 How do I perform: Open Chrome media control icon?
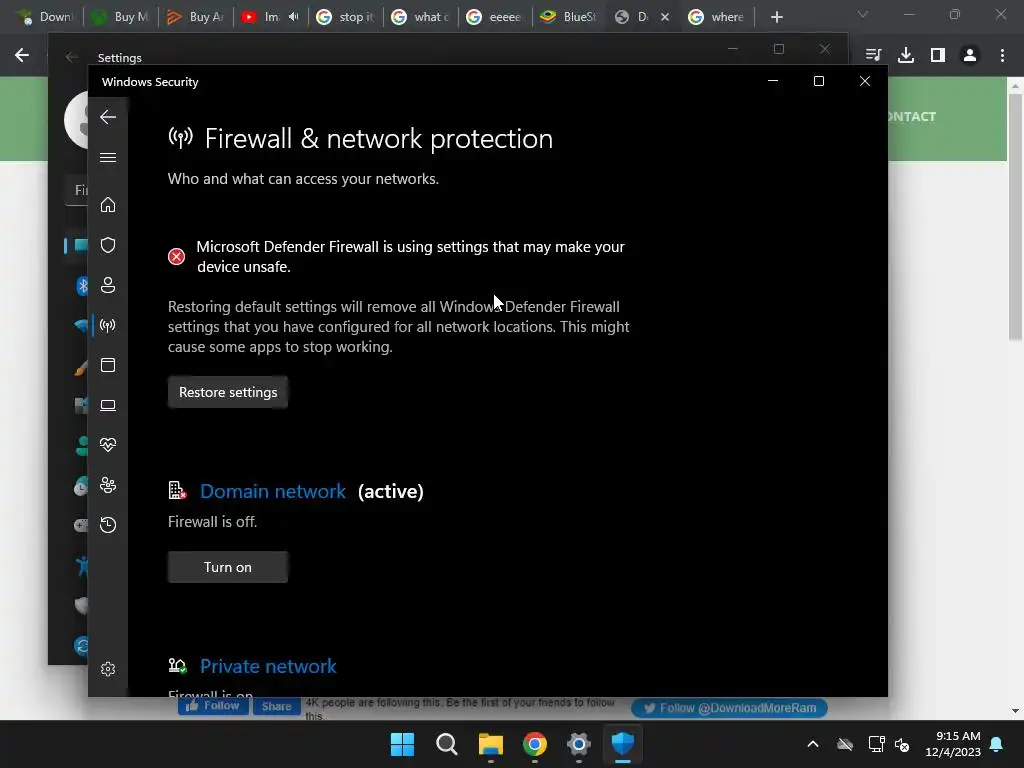873,55
